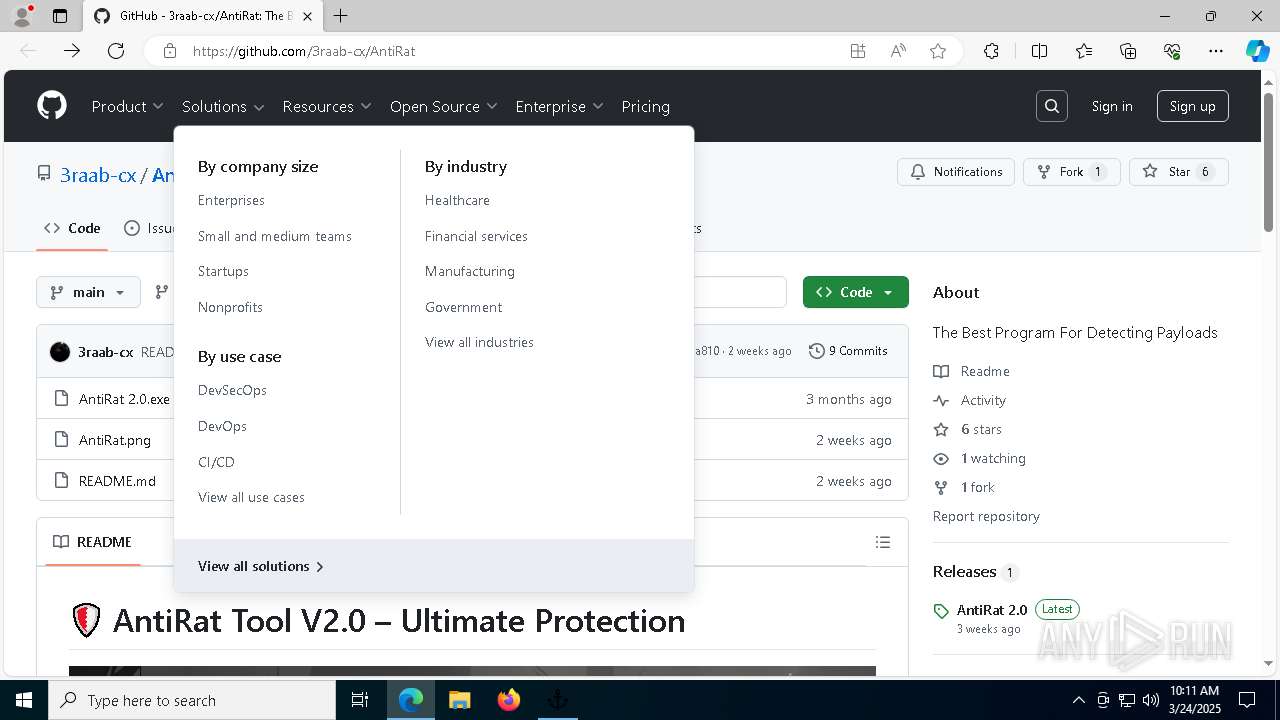Open Windows notification center icon

click(x=1247, y=700)
